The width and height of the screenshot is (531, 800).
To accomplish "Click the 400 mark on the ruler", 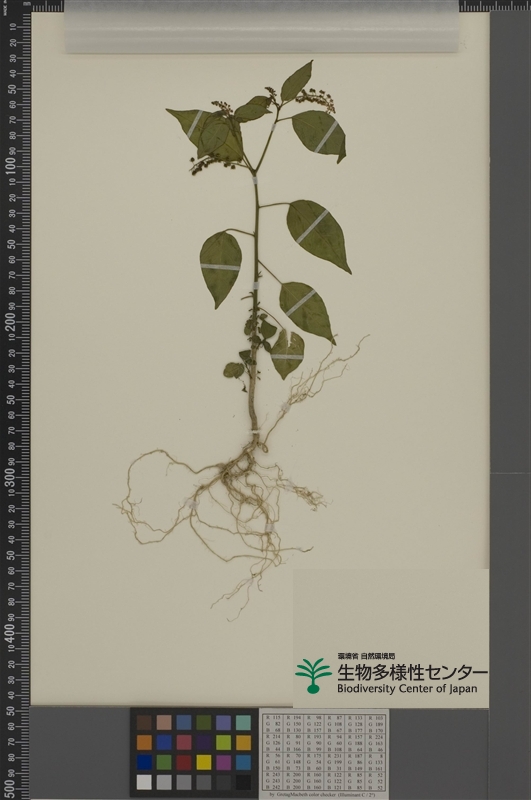I will 10,633.
